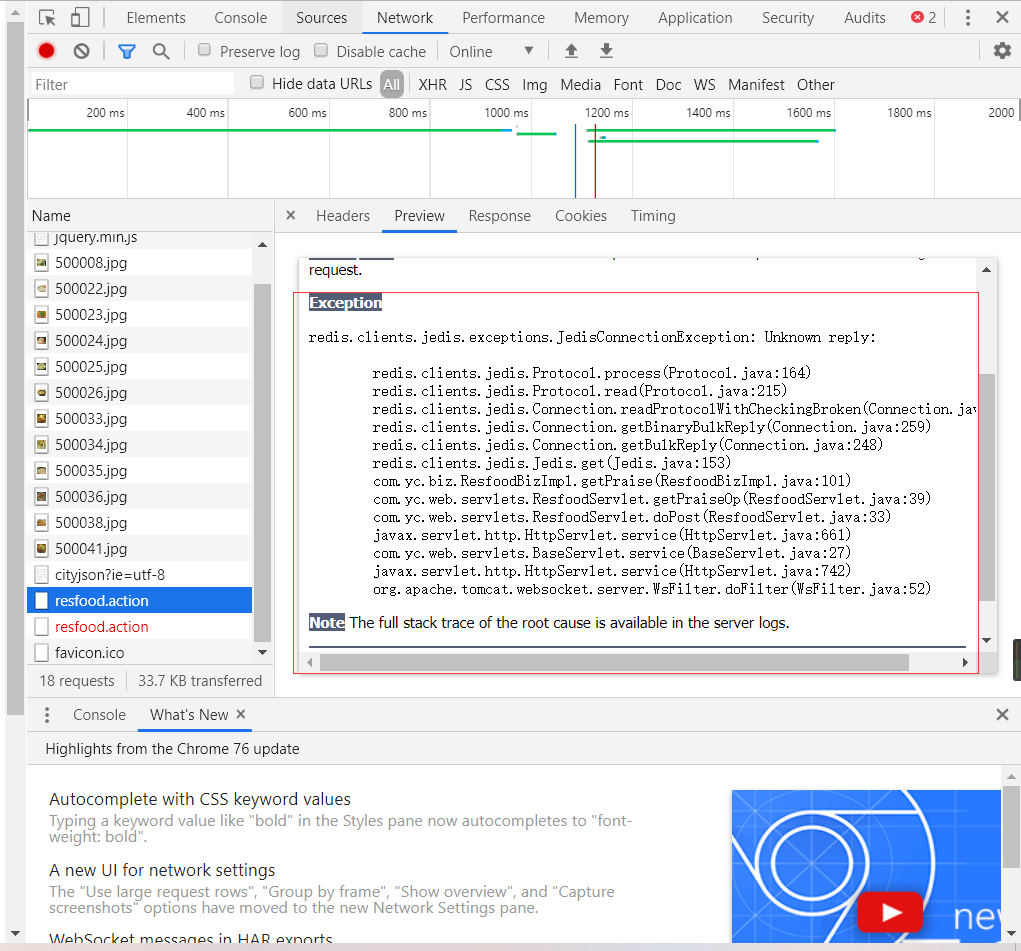Check Hide data URLs option
The image size is (1021, 951).
257,82
